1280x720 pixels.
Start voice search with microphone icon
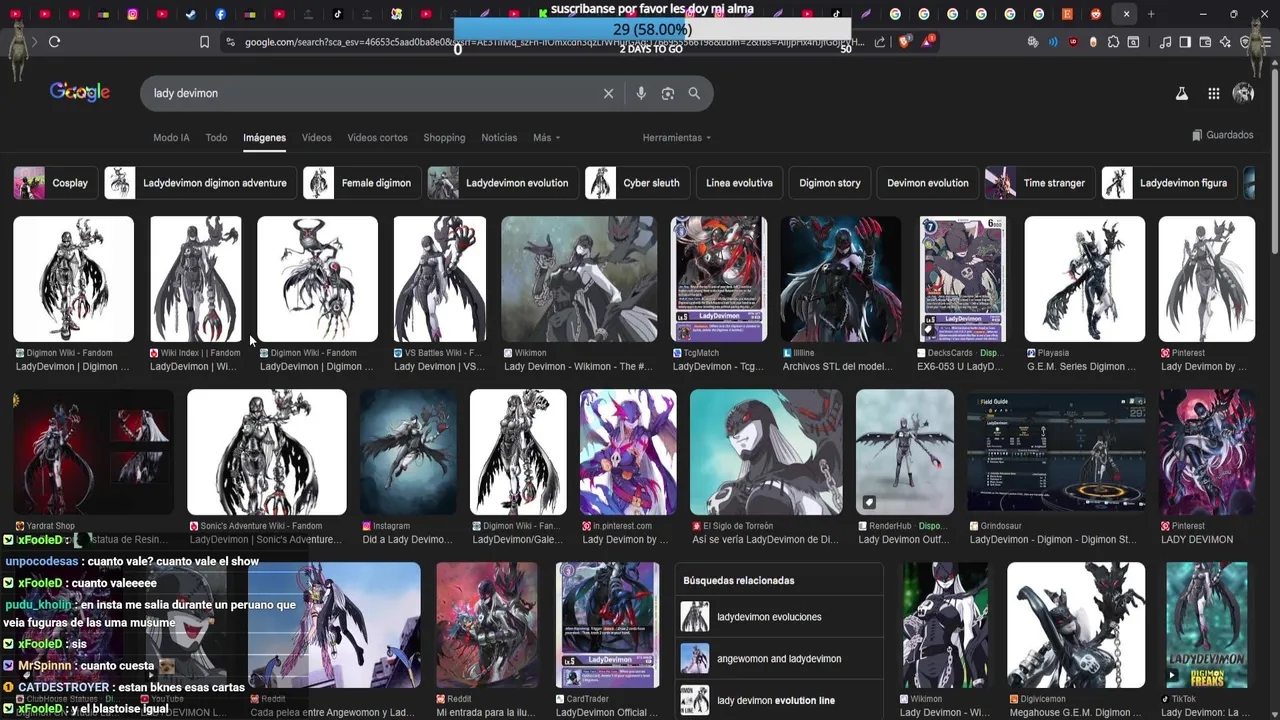tap(641, 93)
